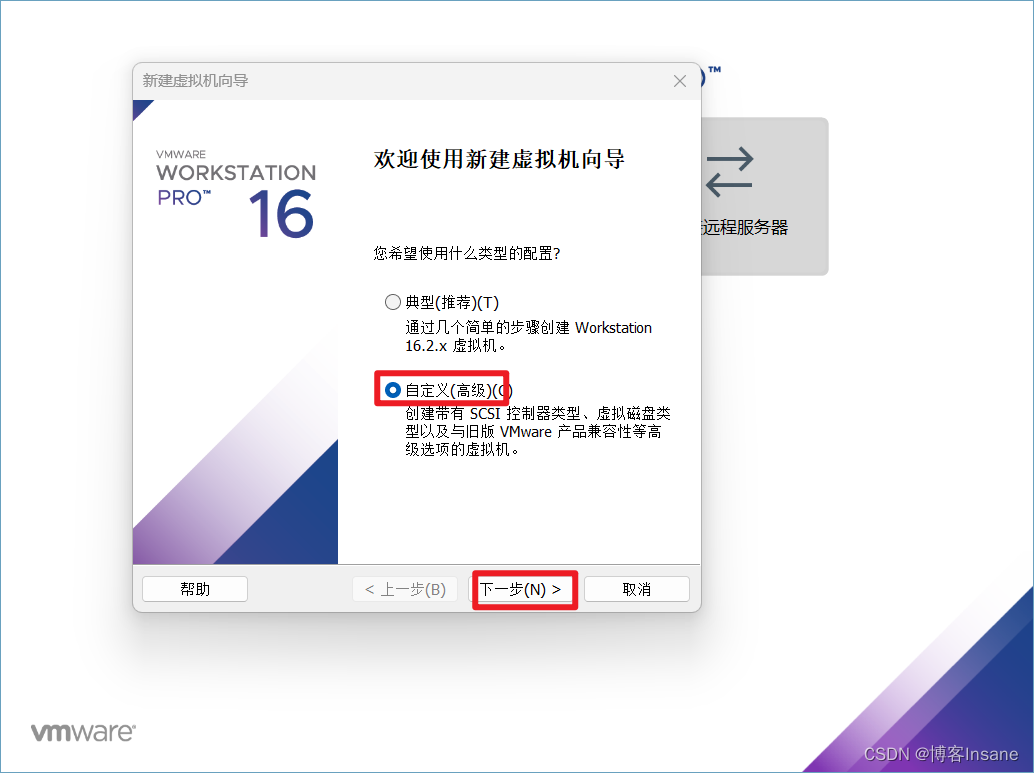
Task: Click the 上一步(B) button
Action: coord(405,589)
